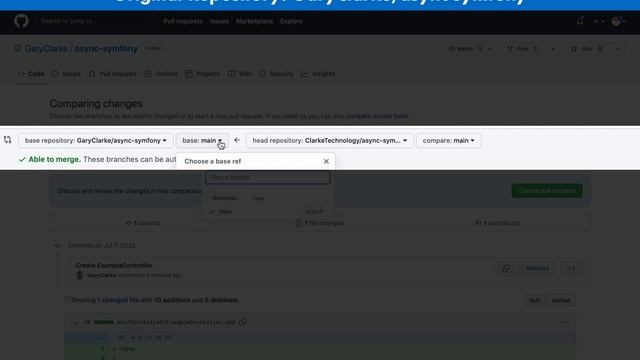Open the base repository dropdown
Image resolution: width=640 pixels, height=360 pixels.
click(96, 140)
